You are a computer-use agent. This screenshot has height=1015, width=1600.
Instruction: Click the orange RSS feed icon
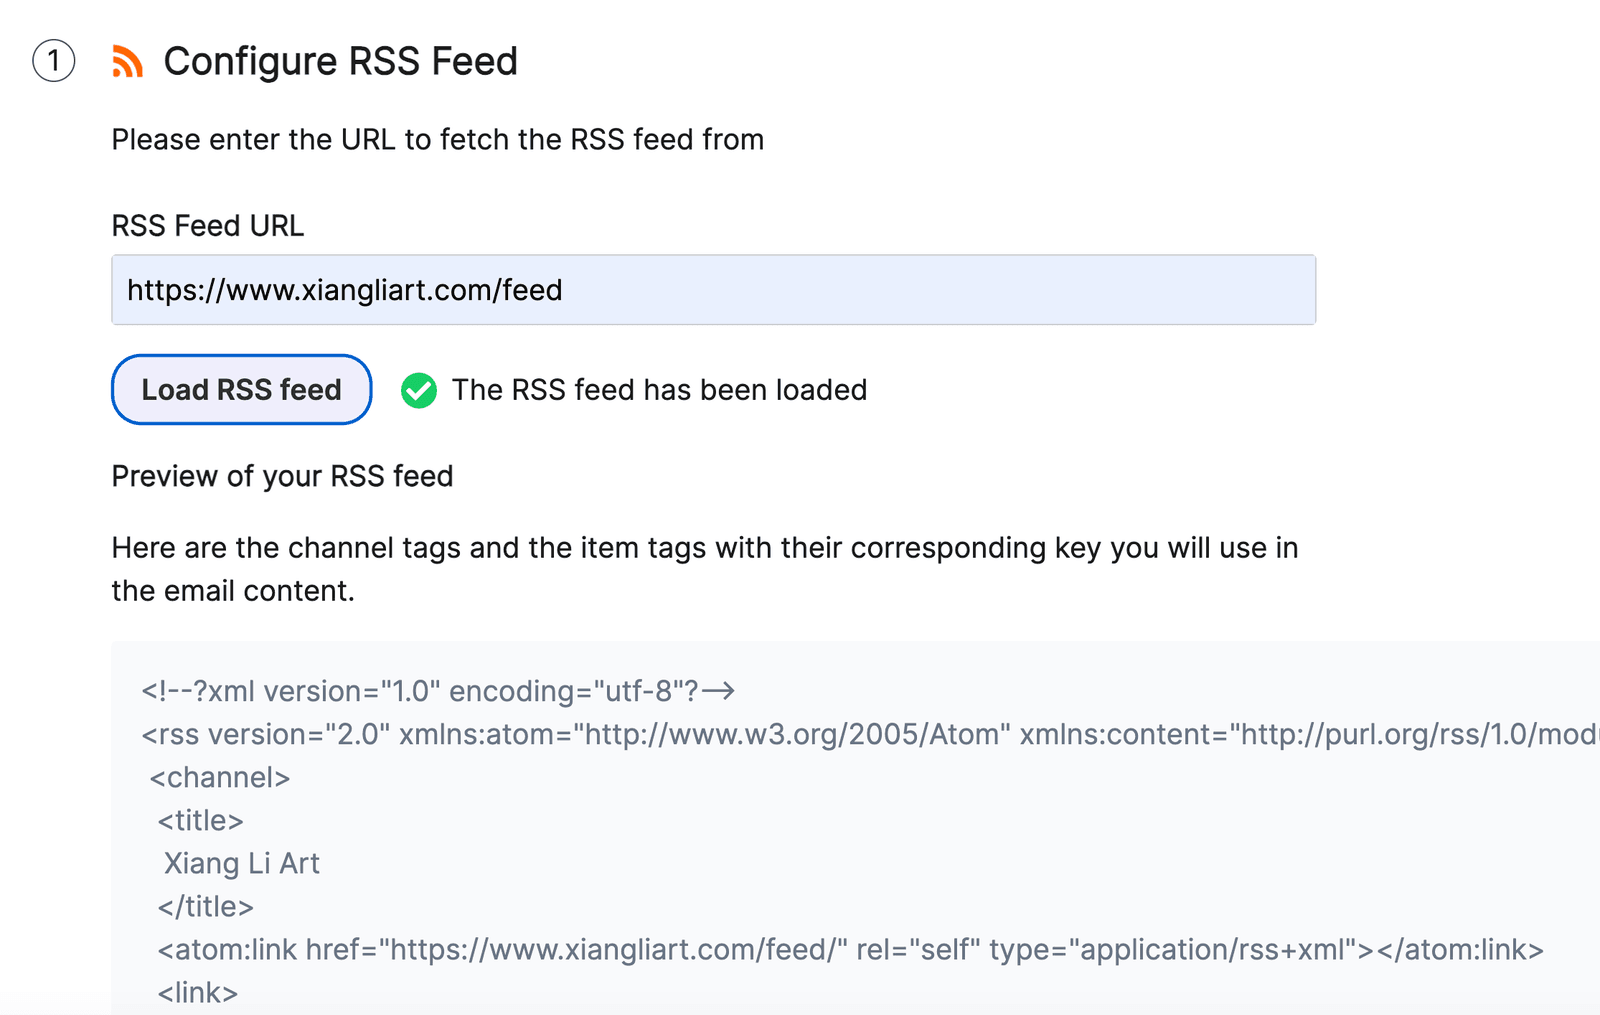pyautogui.click(x=127, y=61)
